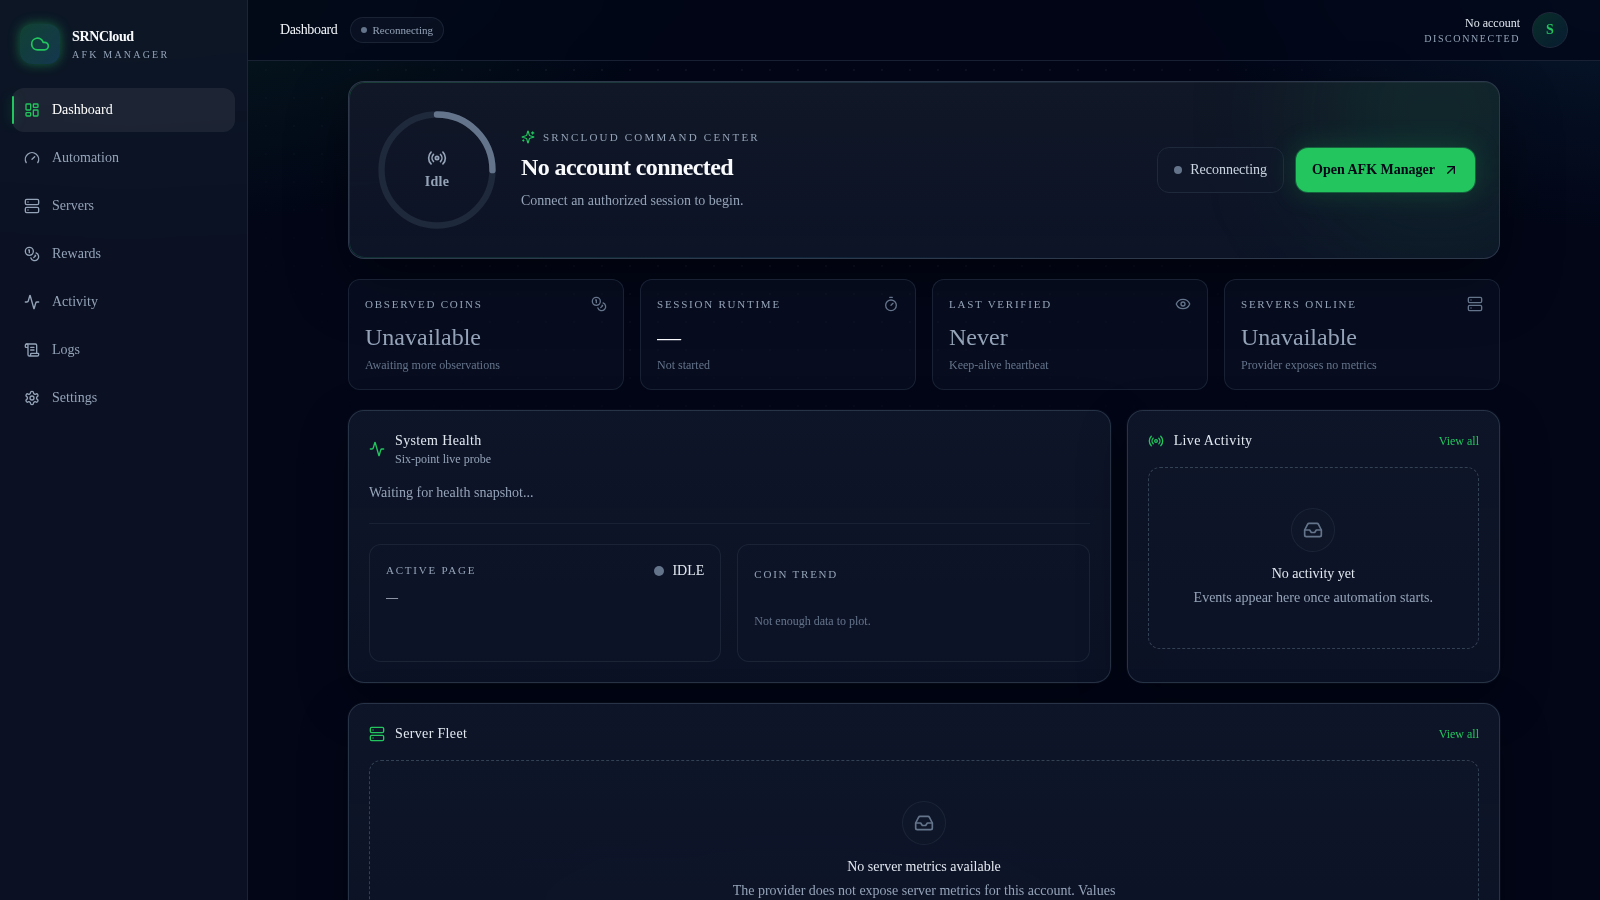
Task: Click 'No account connected' heading
Action: [x=627, y=168]
